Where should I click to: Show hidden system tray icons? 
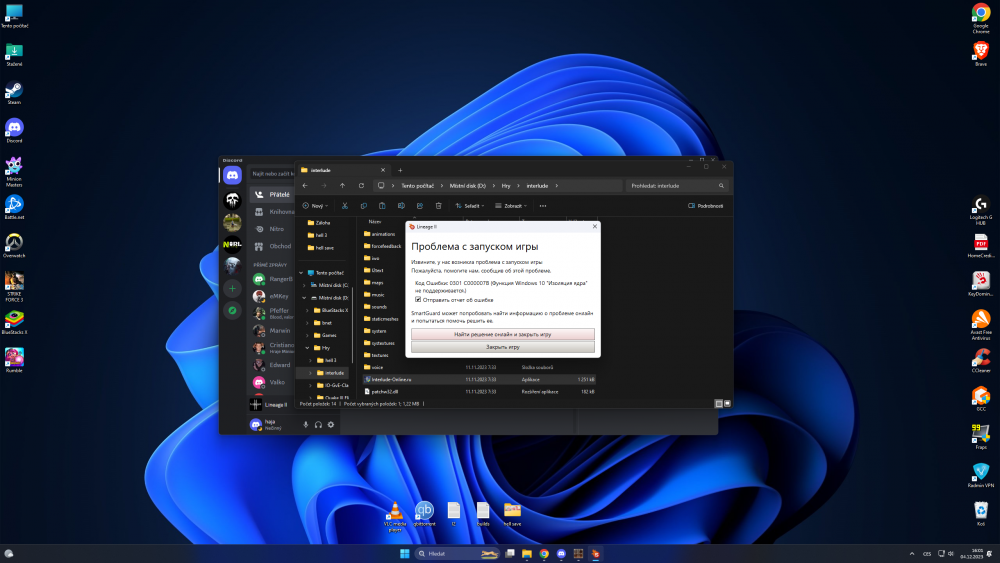coord(911,553)
